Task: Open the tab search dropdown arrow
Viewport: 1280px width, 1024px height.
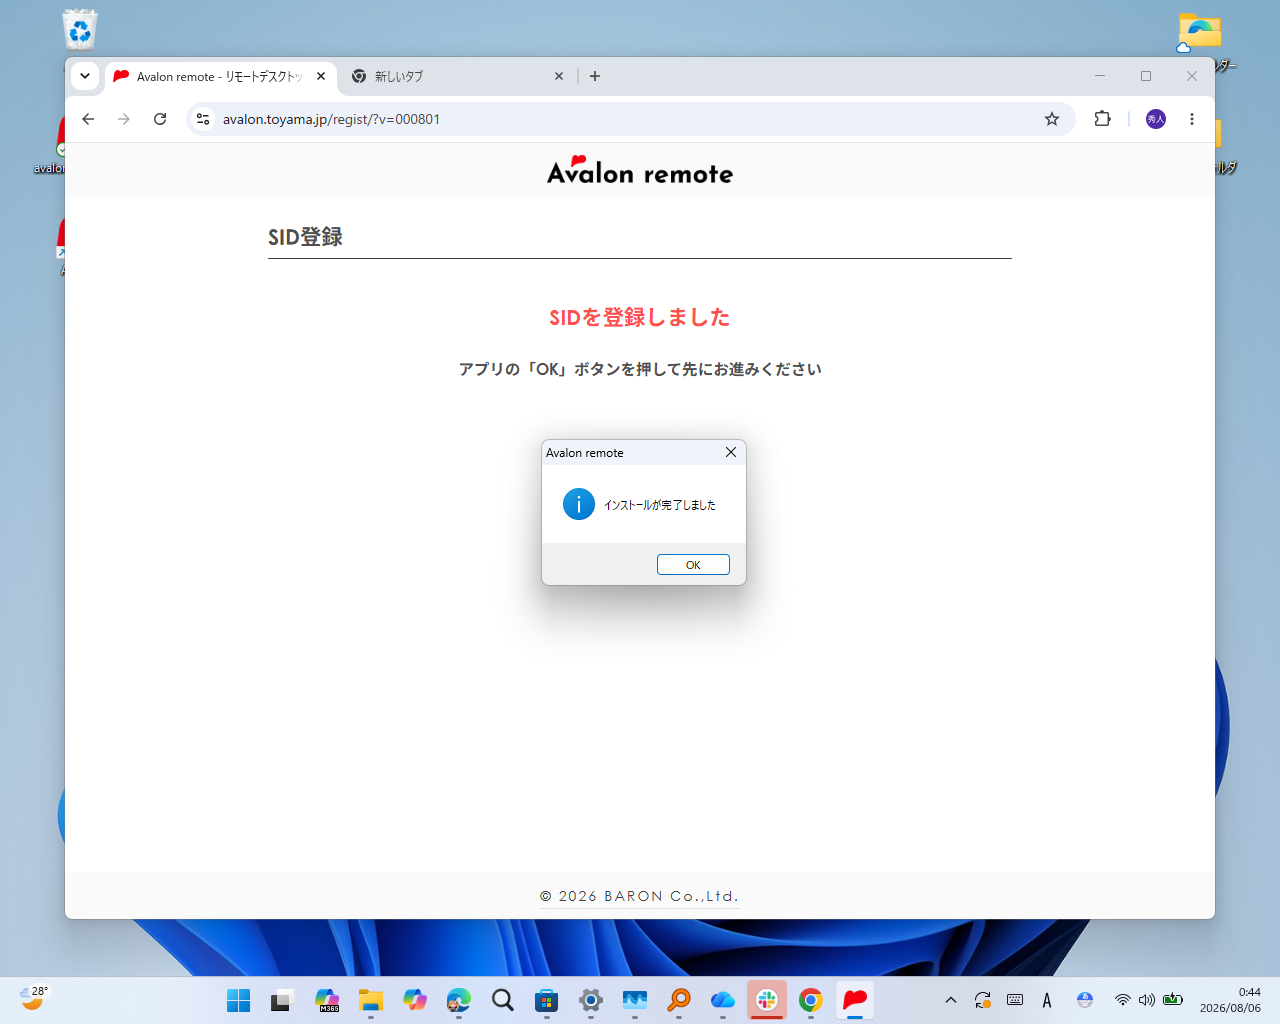Action: coord(85,76)
